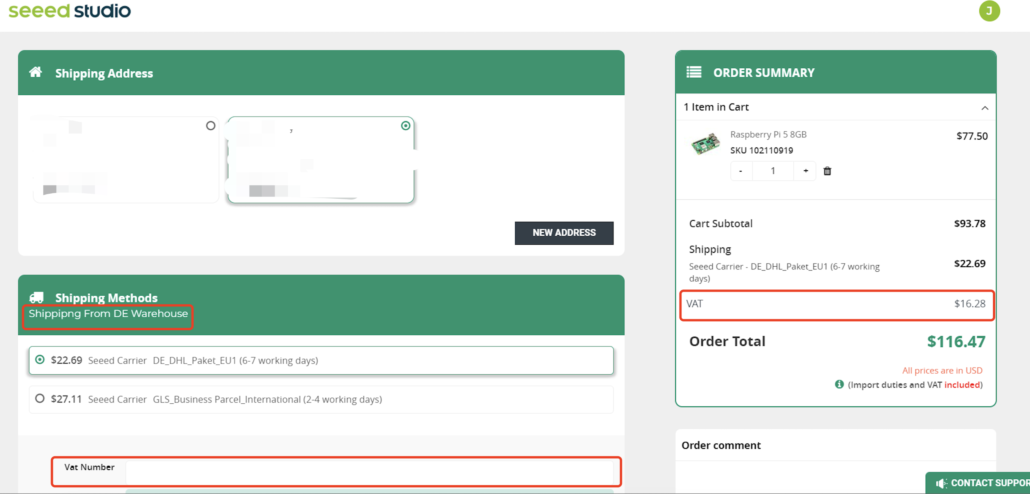The height and width of the screenshot is (494, 1030).
Task: Click the Contact Support speaker icon
Action: (x=940, y=483)
